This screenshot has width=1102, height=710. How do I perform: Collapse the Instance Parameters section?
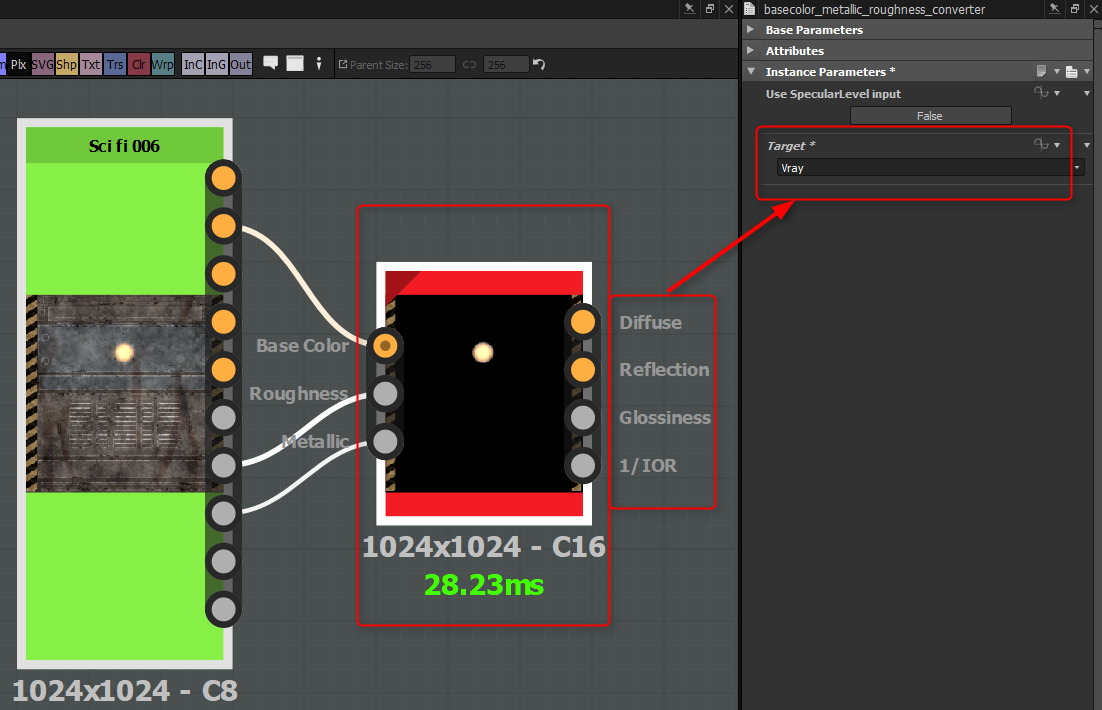[x=751, y=72]
